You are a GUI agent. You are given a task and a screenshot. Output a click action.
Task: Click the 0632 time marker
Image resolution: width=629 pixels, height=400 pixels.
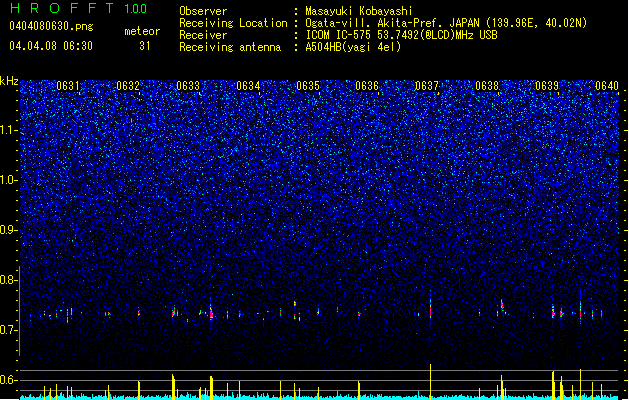point(128,86)
